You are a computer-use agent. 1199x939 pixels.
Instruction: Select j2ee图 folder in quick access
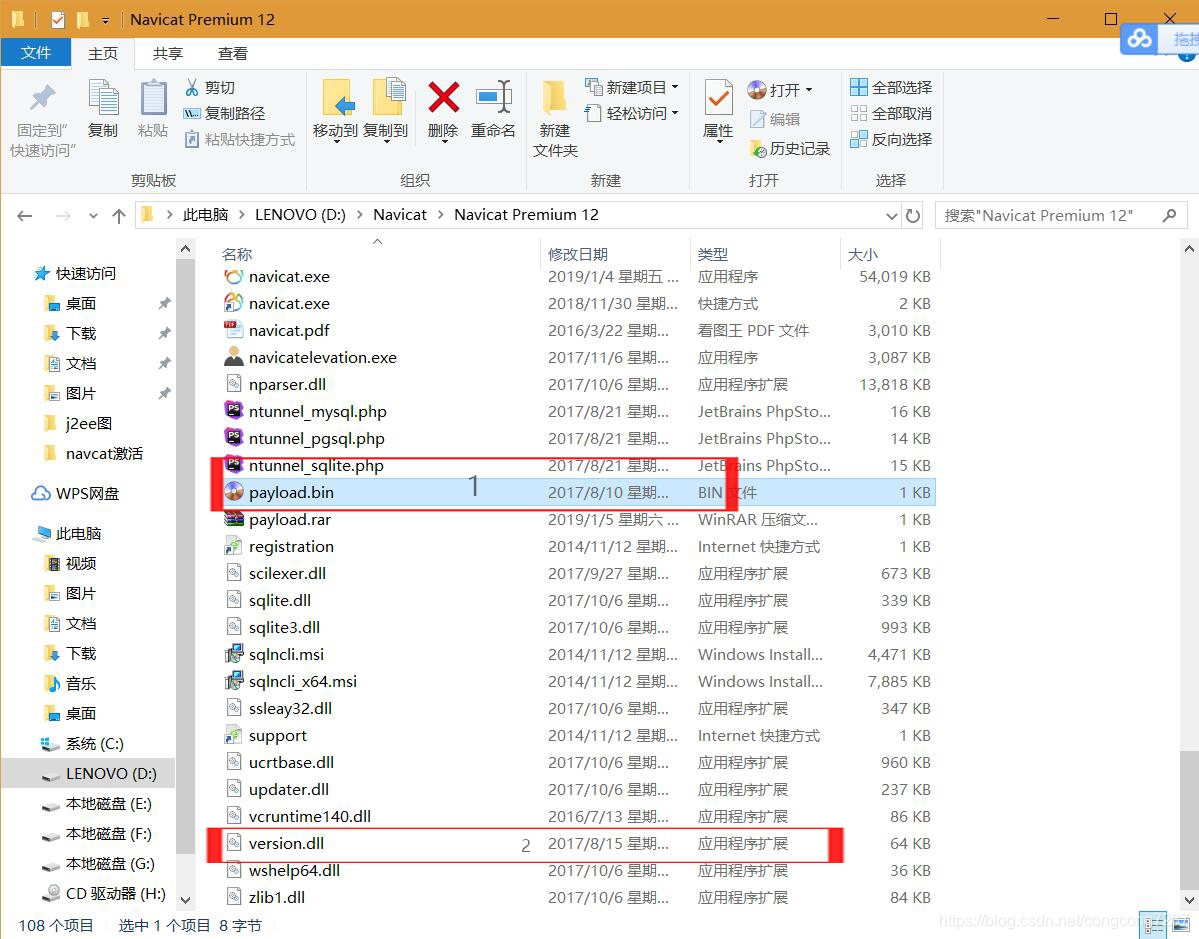point(79,424)
